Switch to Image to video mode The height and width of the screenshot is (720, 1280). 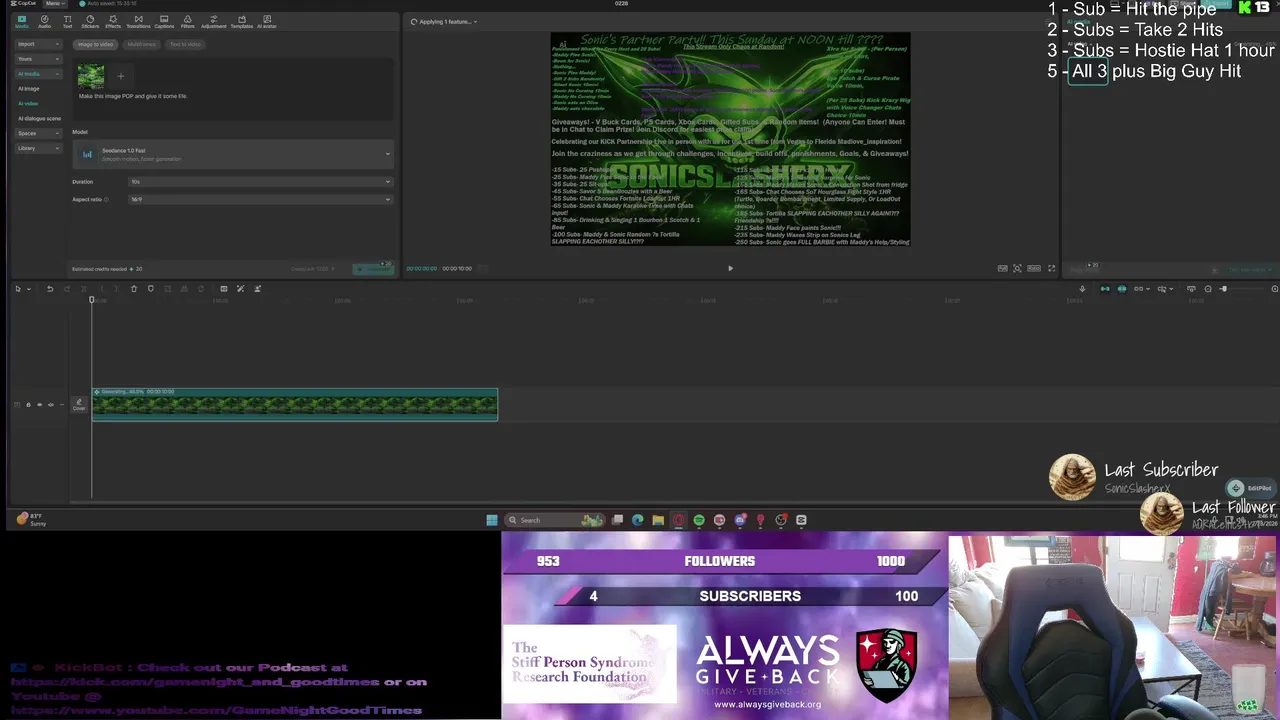pos(96,44)
